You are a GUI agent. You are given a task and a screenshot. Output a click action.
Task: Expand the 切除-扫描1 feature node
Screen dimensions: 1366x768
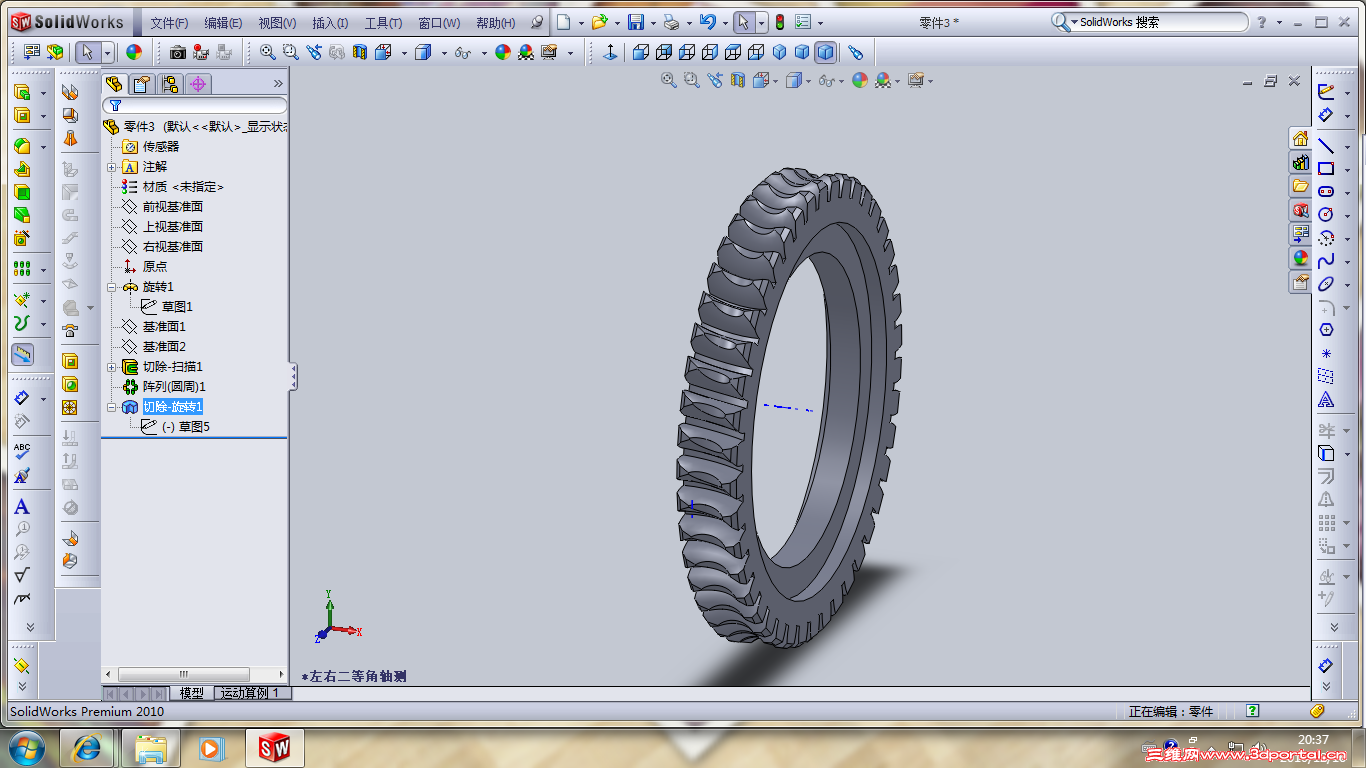[x=112, y=367]
